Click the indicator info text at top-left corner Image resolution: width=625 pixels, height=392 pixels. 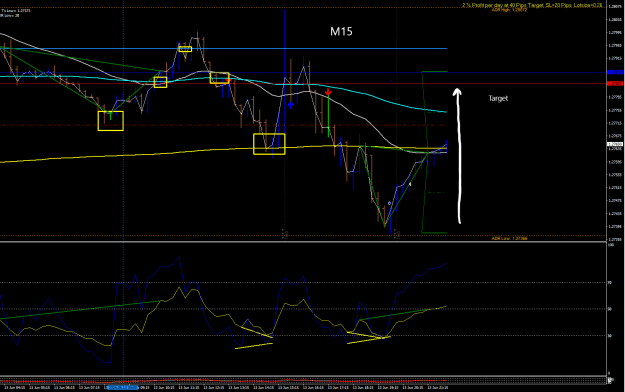(16, 13)
